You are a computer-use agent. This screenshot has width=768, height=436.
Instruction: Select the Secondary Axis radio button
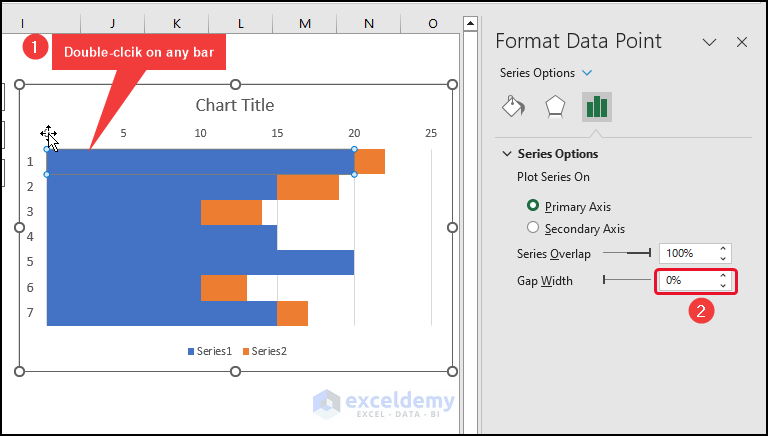point(533,228)
